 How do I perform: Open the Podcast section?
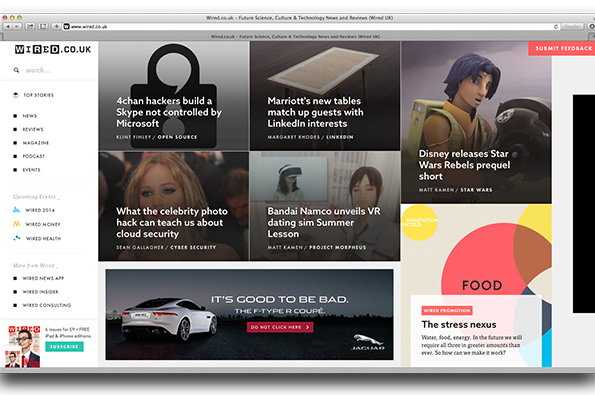(34, 156)
